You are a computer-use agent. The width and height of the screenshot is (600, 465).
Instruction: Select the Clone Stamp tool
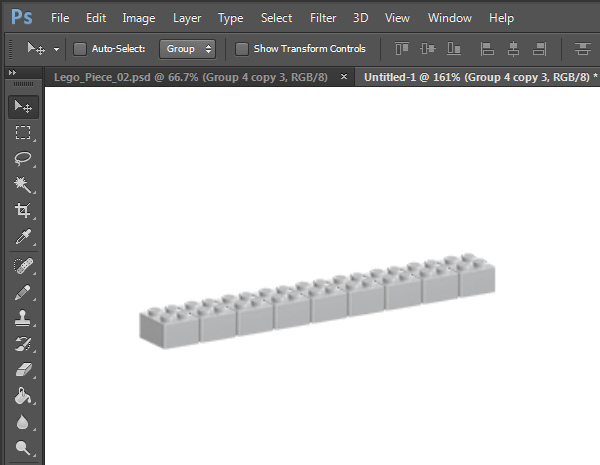pos(23,318)
